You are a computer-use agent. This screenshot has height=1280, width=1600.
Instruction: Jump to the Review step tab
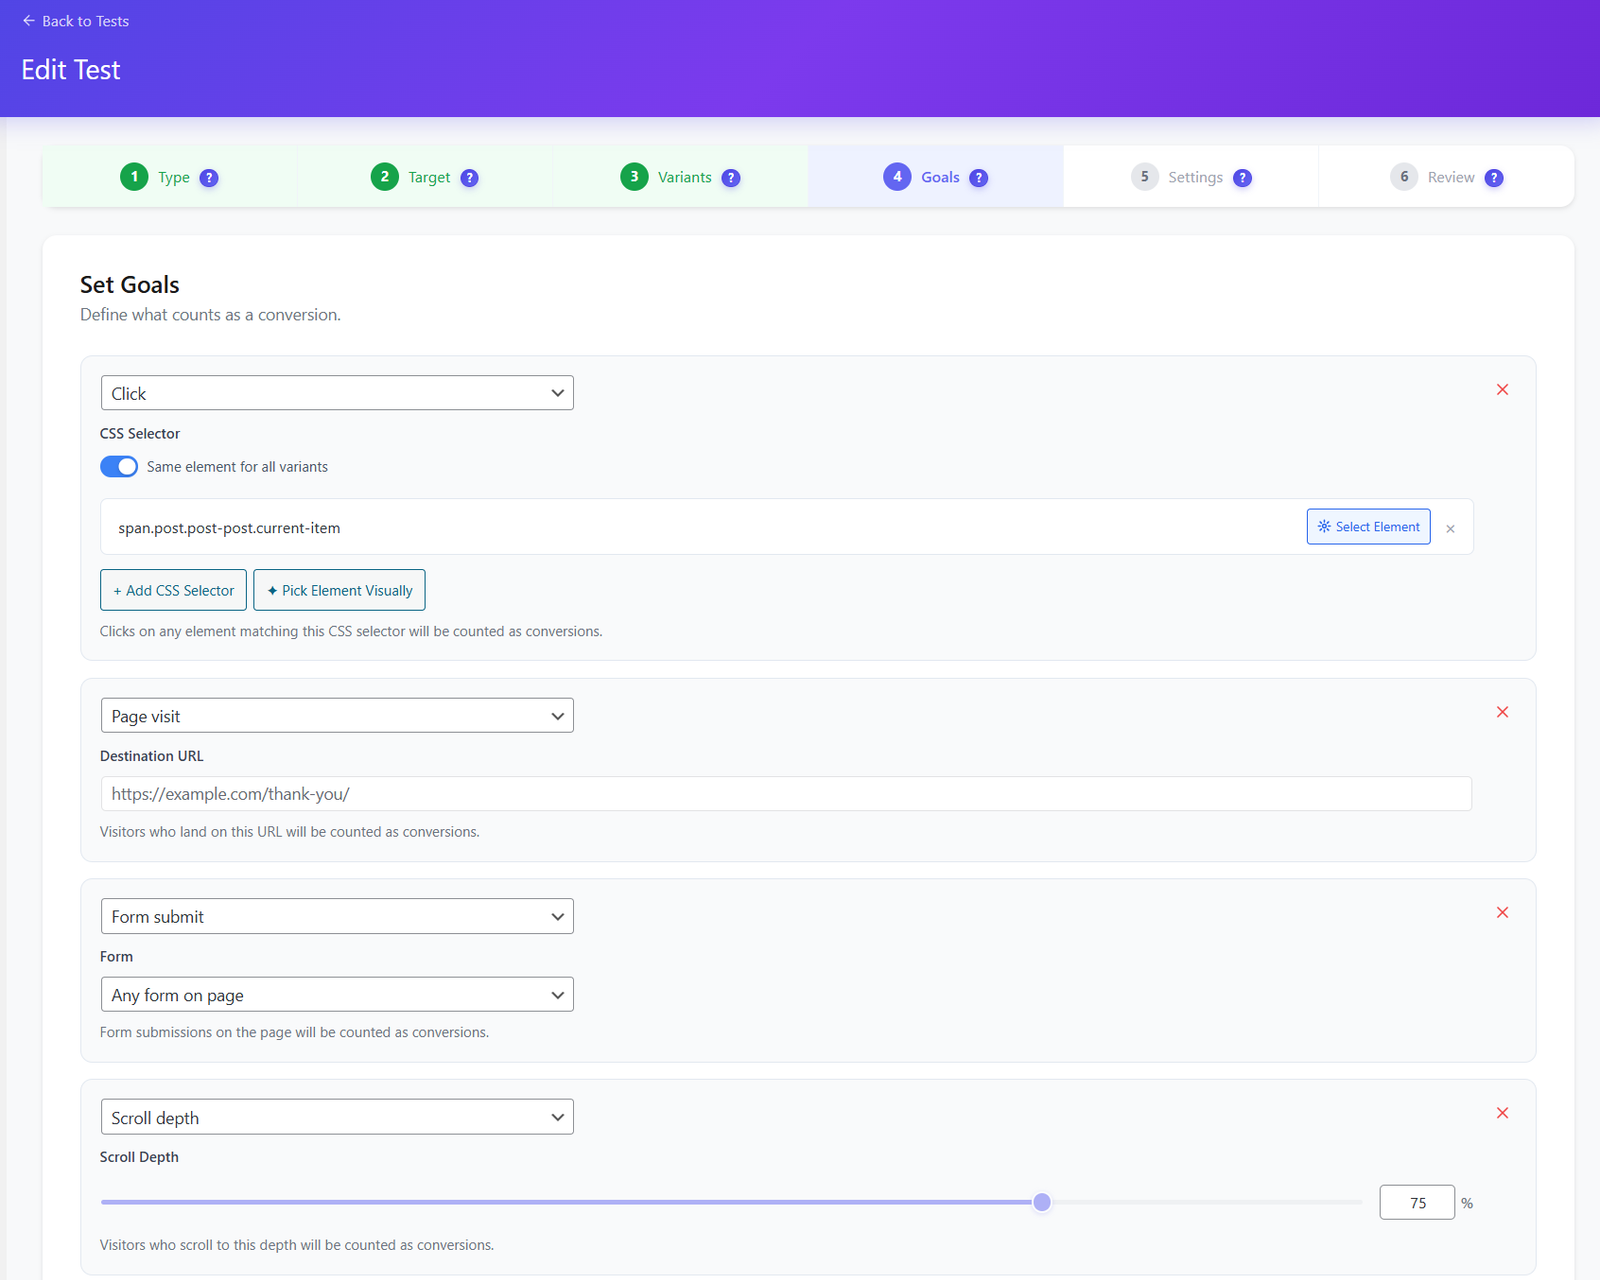pyautogui.click(x=1446, y=177)
